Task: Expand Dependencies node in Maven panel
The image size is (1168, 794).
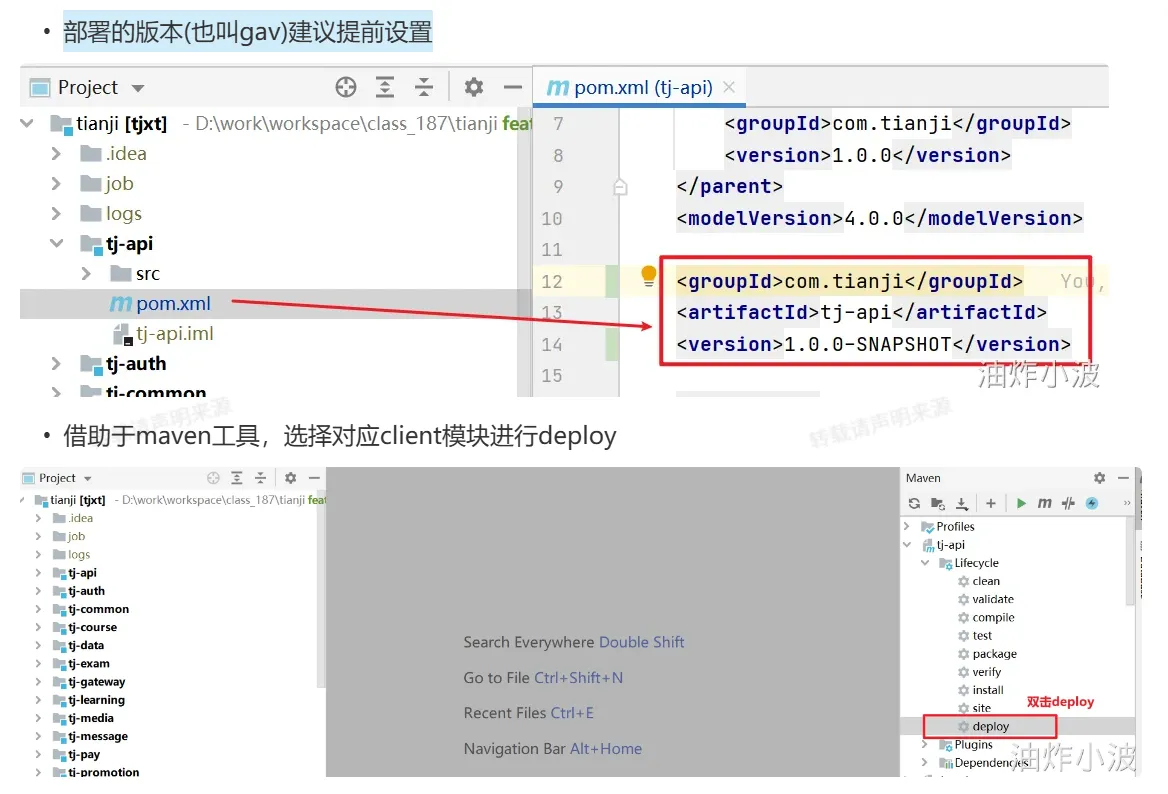Action: [924, 762]
